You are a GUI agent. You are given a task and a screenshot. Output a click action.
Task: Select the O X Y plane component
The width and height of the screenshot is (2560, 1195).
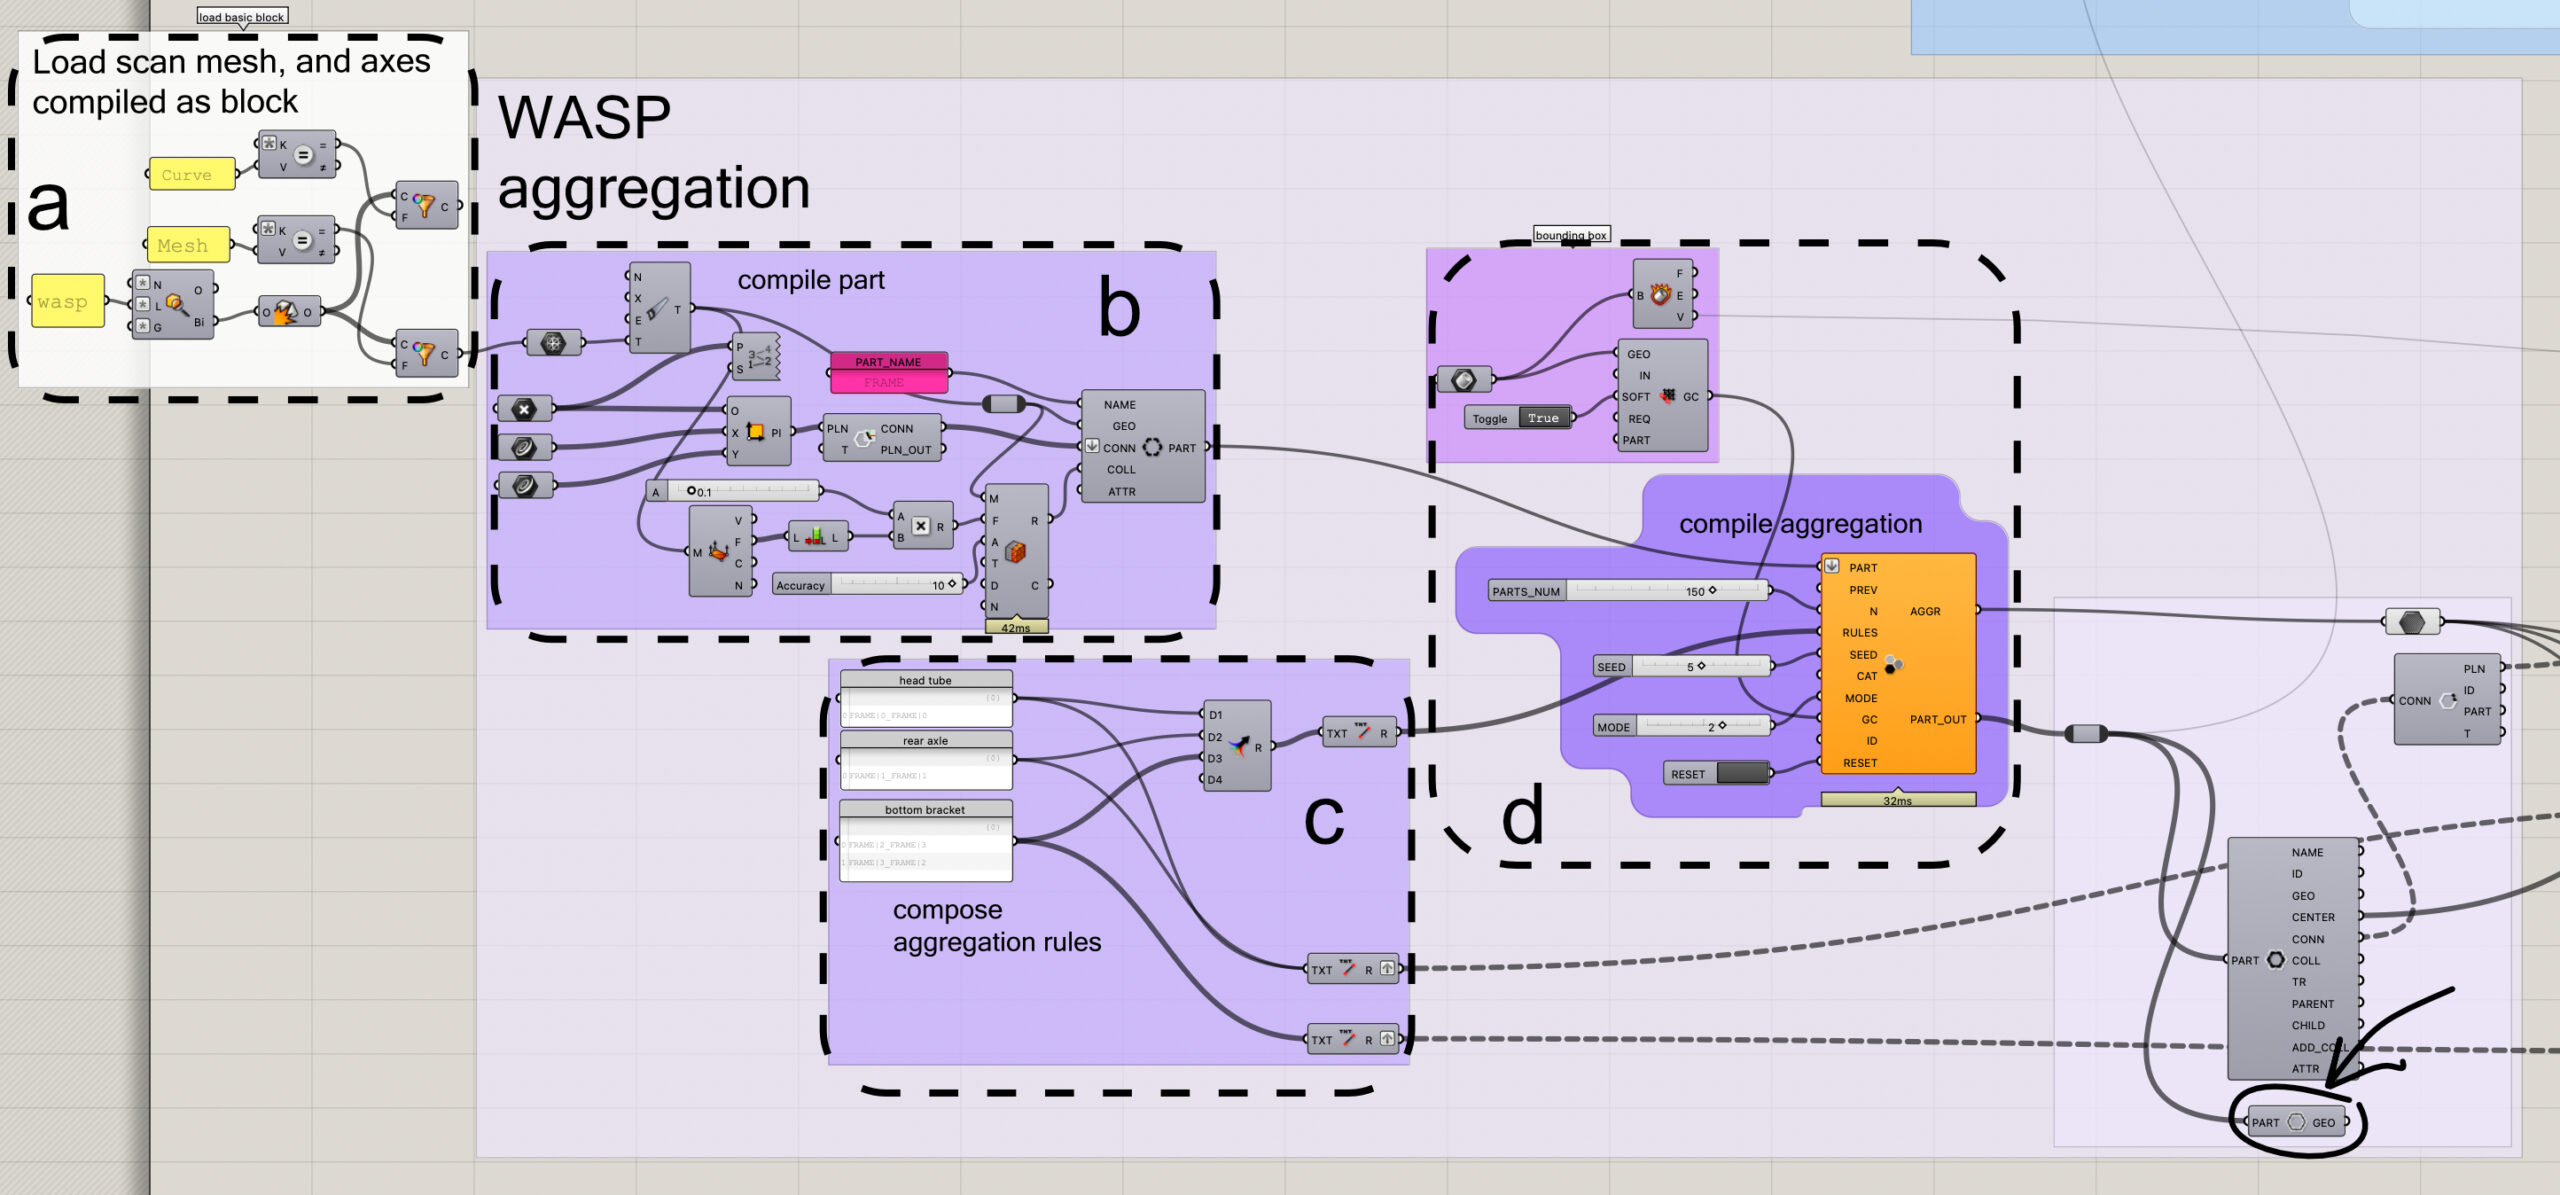(758, 431)
